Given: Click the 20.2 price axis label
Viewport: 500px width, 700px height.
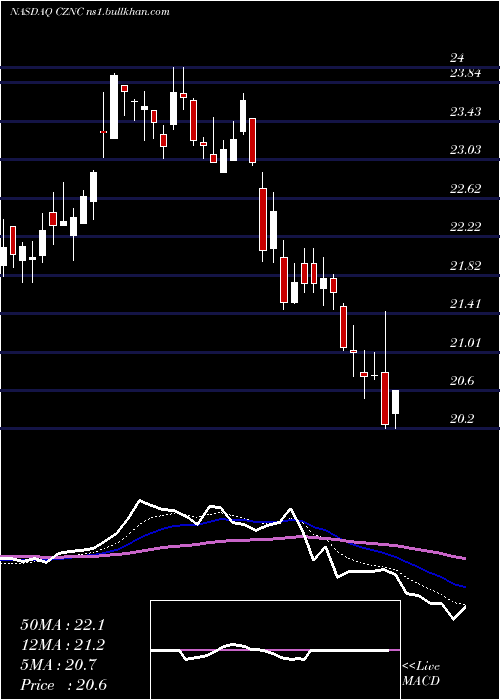Looking at the screenshot, I should coord(462,419).
